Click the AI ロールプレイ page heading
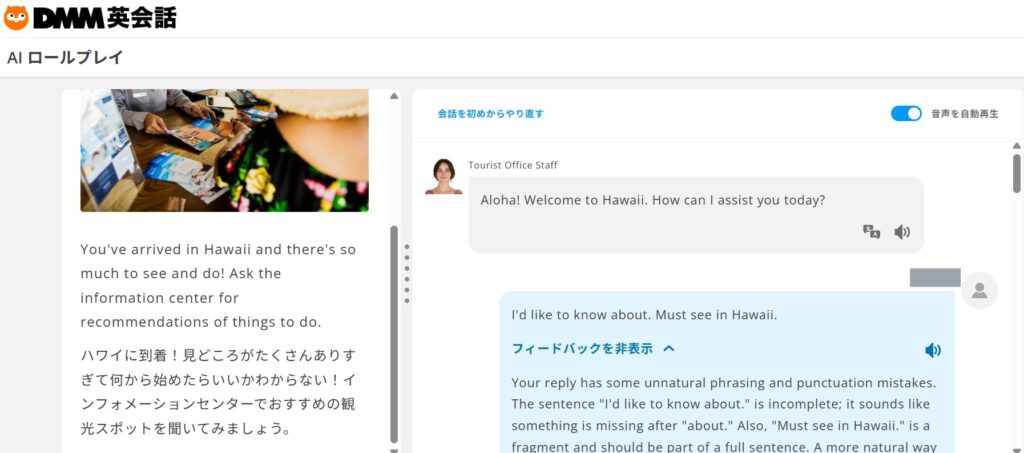The image size is (1024, 453). click(65, 57)
